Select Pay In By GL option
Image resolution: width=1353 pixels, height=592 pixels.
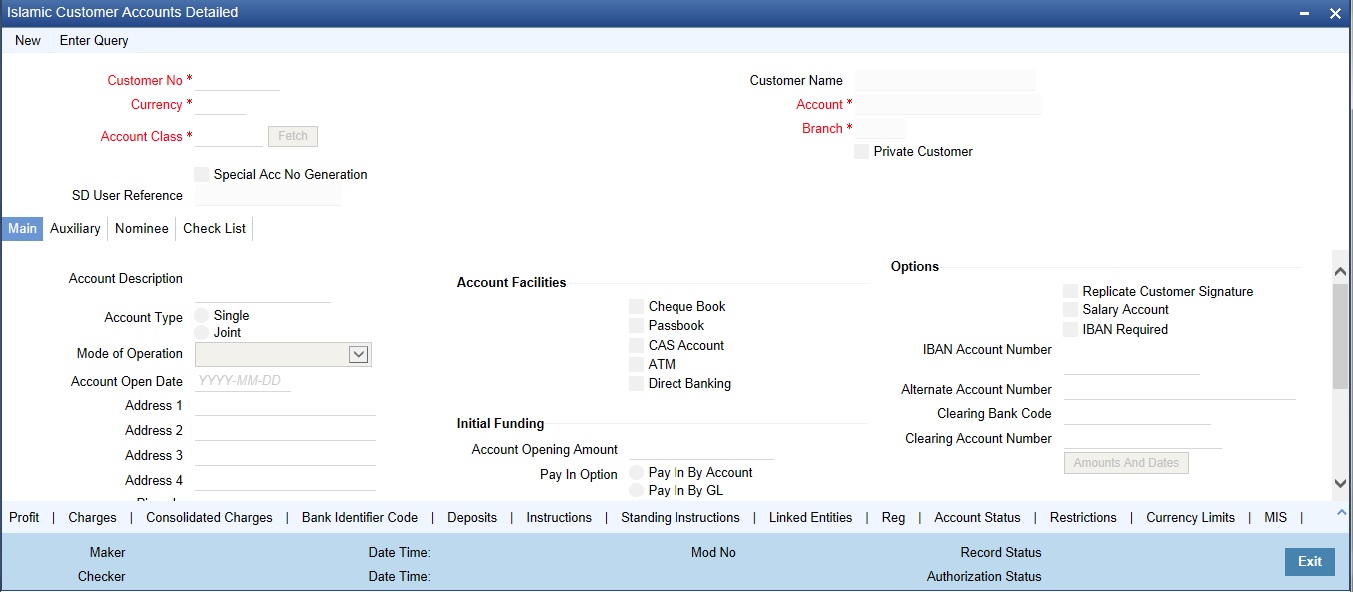click(637, 490)
